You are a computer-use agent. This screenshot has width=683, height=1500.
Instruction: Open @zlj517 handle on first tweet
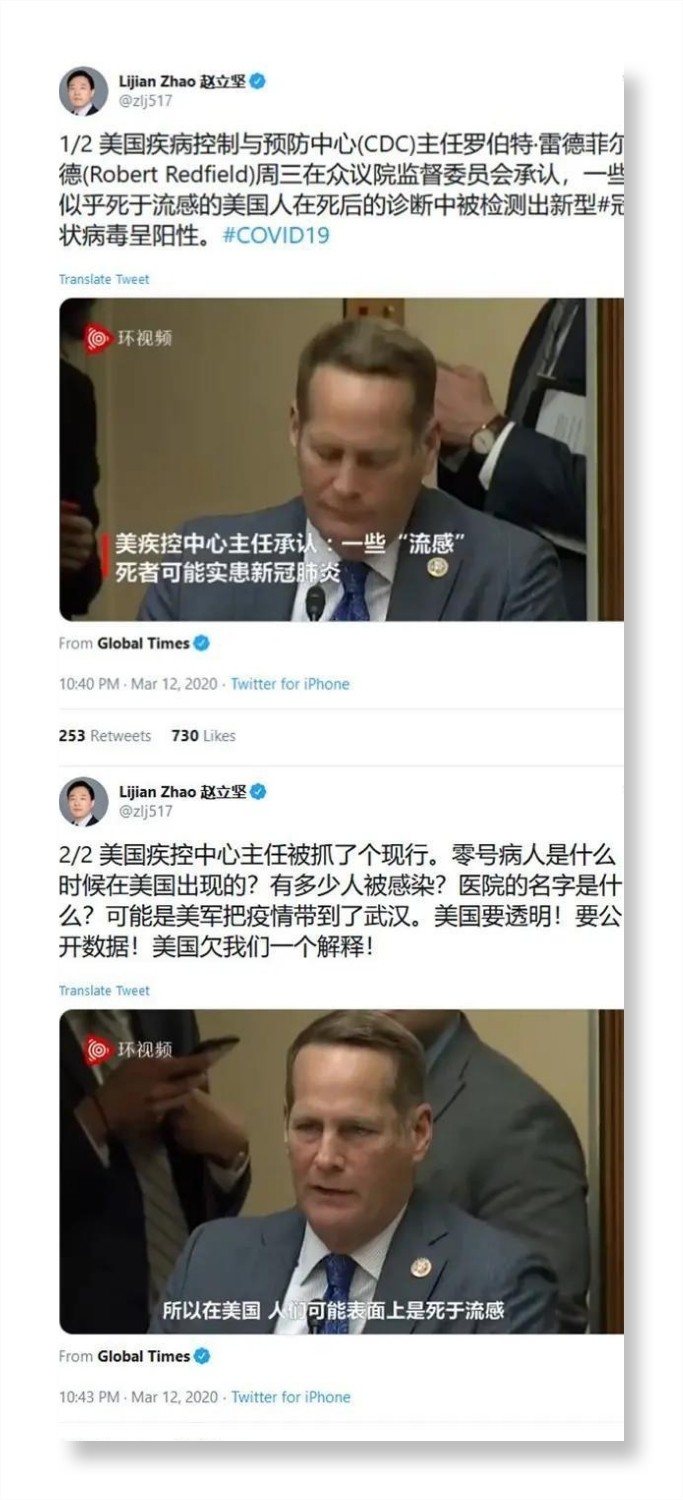tap(146, 101)
